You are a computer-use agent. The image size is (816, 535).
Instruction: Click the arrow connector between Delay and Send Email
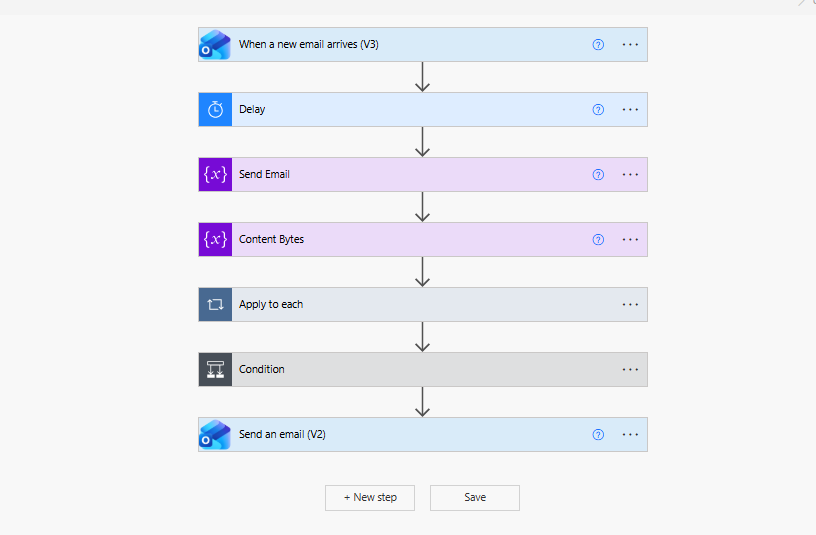click(423, 142)
